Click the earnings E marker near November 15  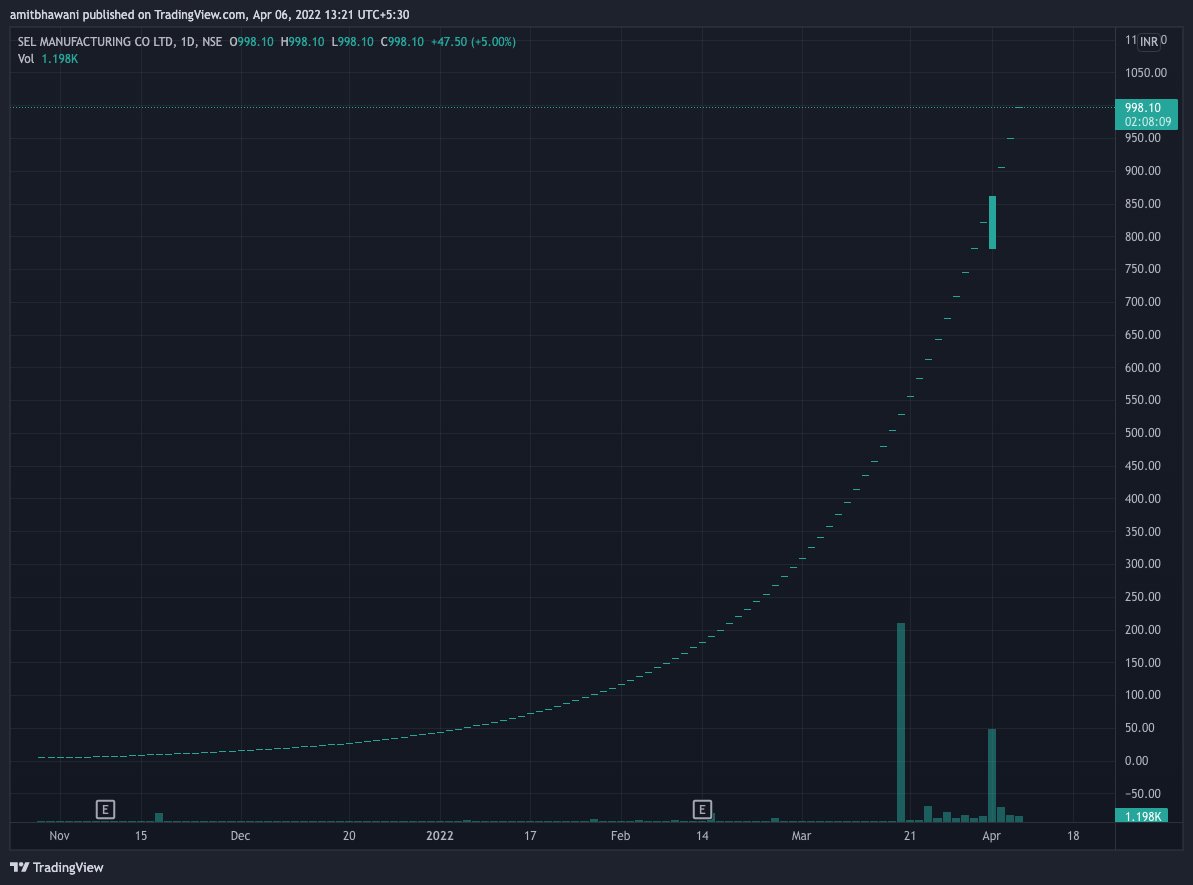coord(105,809)
